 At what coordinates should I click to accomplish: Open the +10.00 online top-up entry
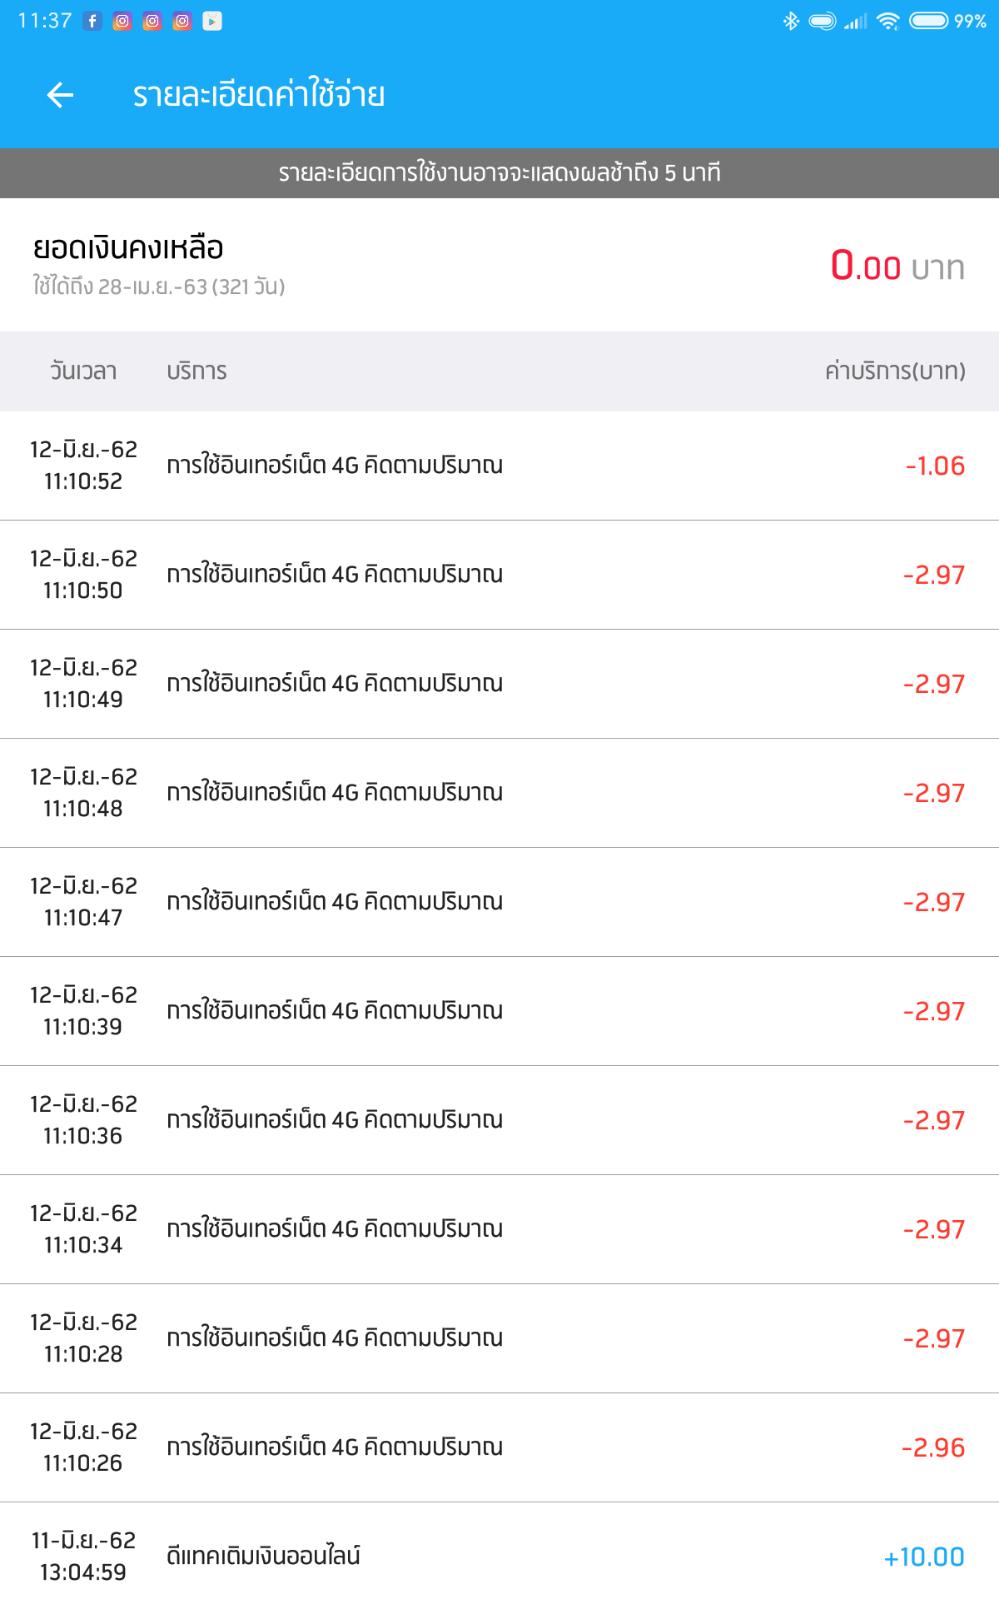pos(499,1556)
